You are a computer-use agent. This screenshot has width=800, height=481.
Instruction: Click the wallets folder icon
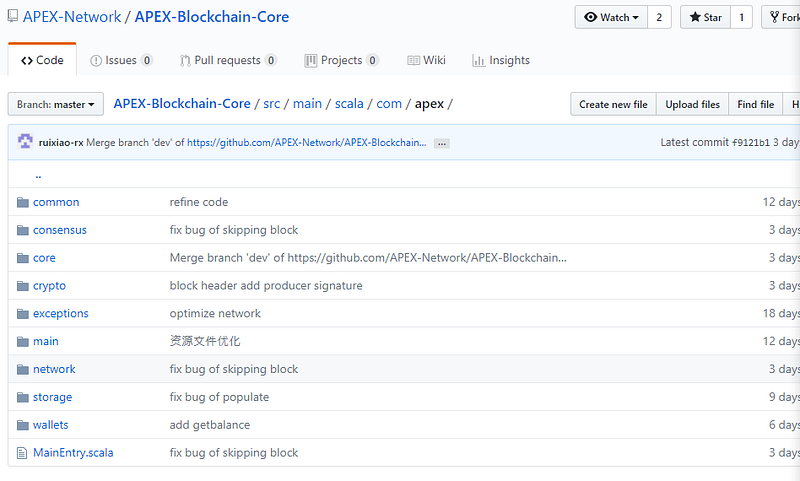(22, 425)
